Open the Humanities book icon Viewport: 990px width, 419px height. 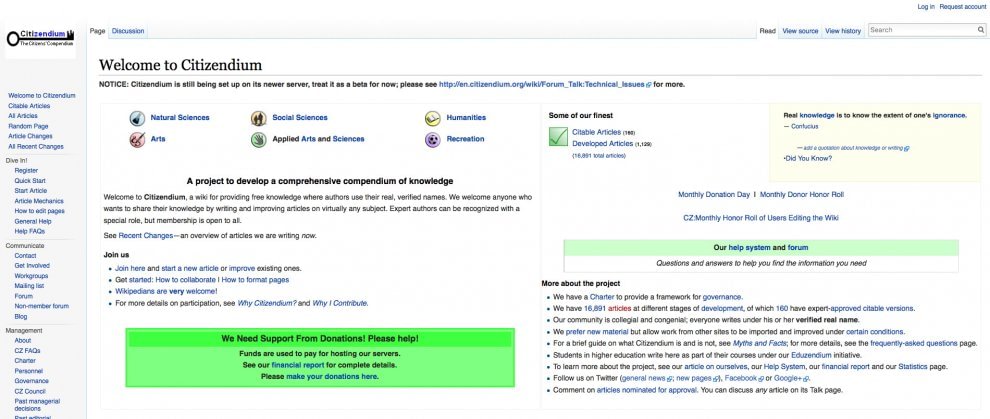[x=432, y=118]
